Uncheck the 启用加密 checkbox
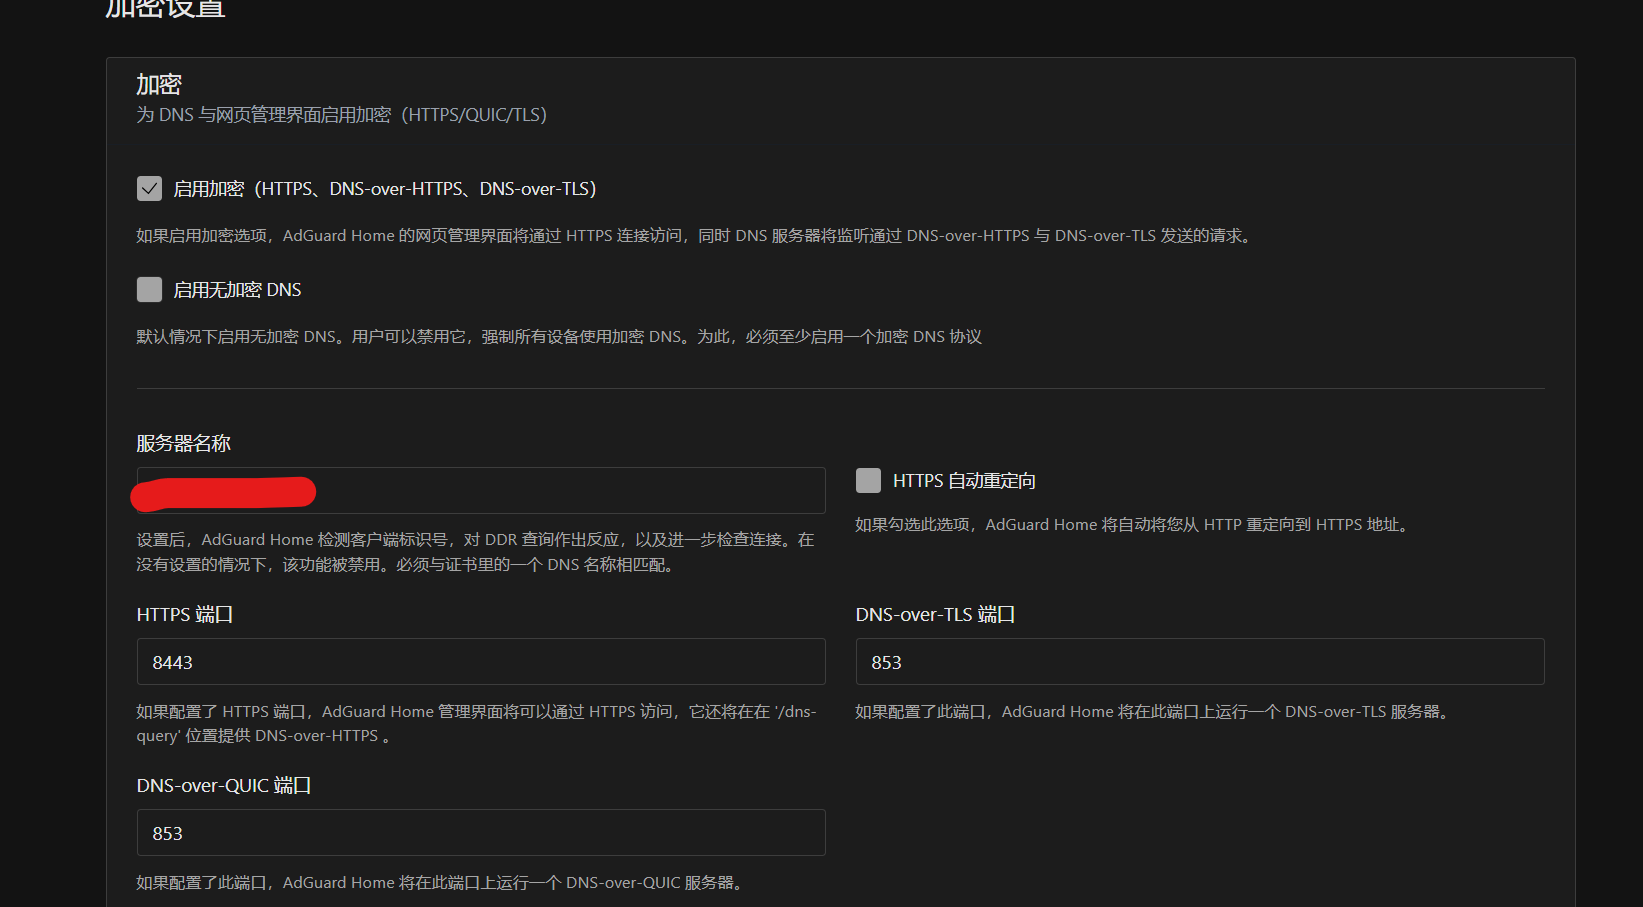The width and height of the screenshot is (1643, 907). click(149, 189)
